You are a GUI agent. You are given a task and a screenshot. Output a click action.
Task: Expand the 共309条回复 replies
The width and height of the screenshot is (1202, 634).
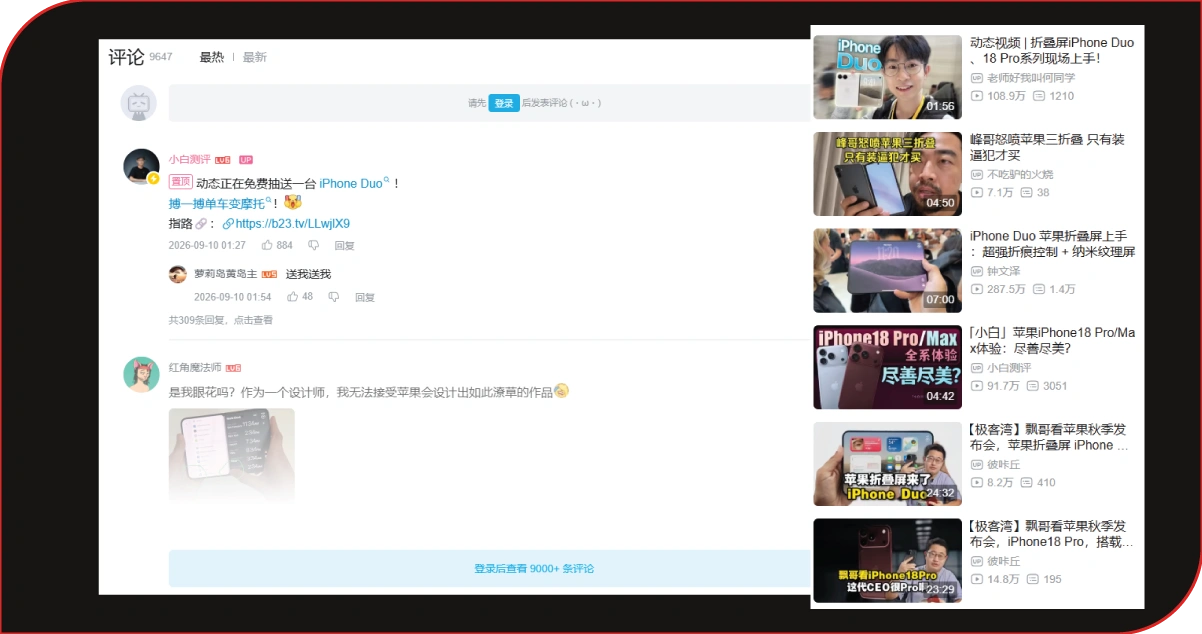220,320
